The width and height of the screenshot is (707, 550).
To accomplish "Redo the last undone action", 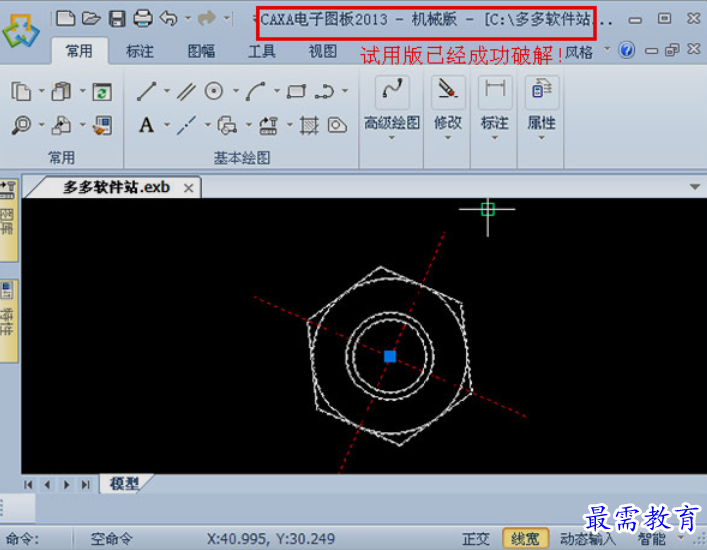I will (207, 18).
